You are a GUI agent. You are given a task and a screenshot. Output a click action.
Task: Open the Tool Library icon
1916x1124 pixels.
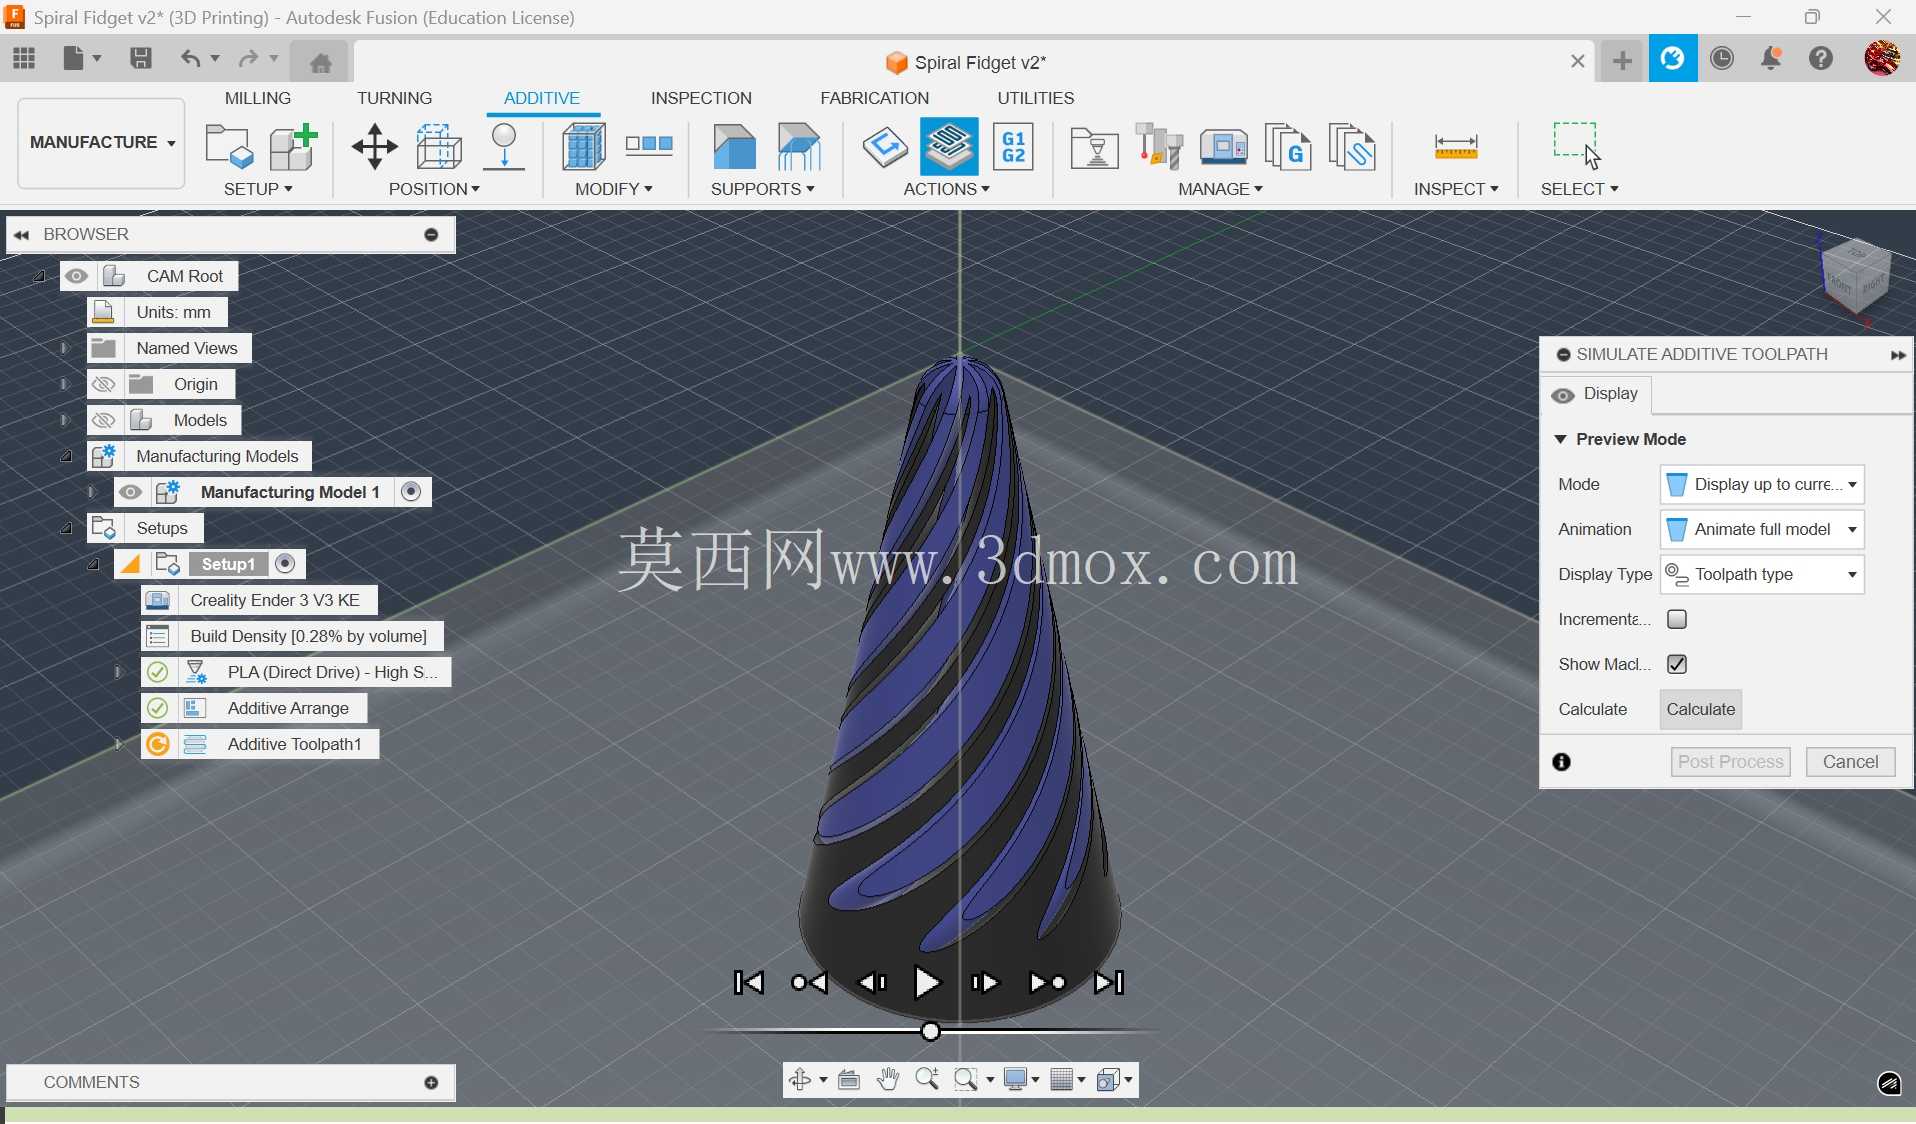click(x=1159, y=146)
